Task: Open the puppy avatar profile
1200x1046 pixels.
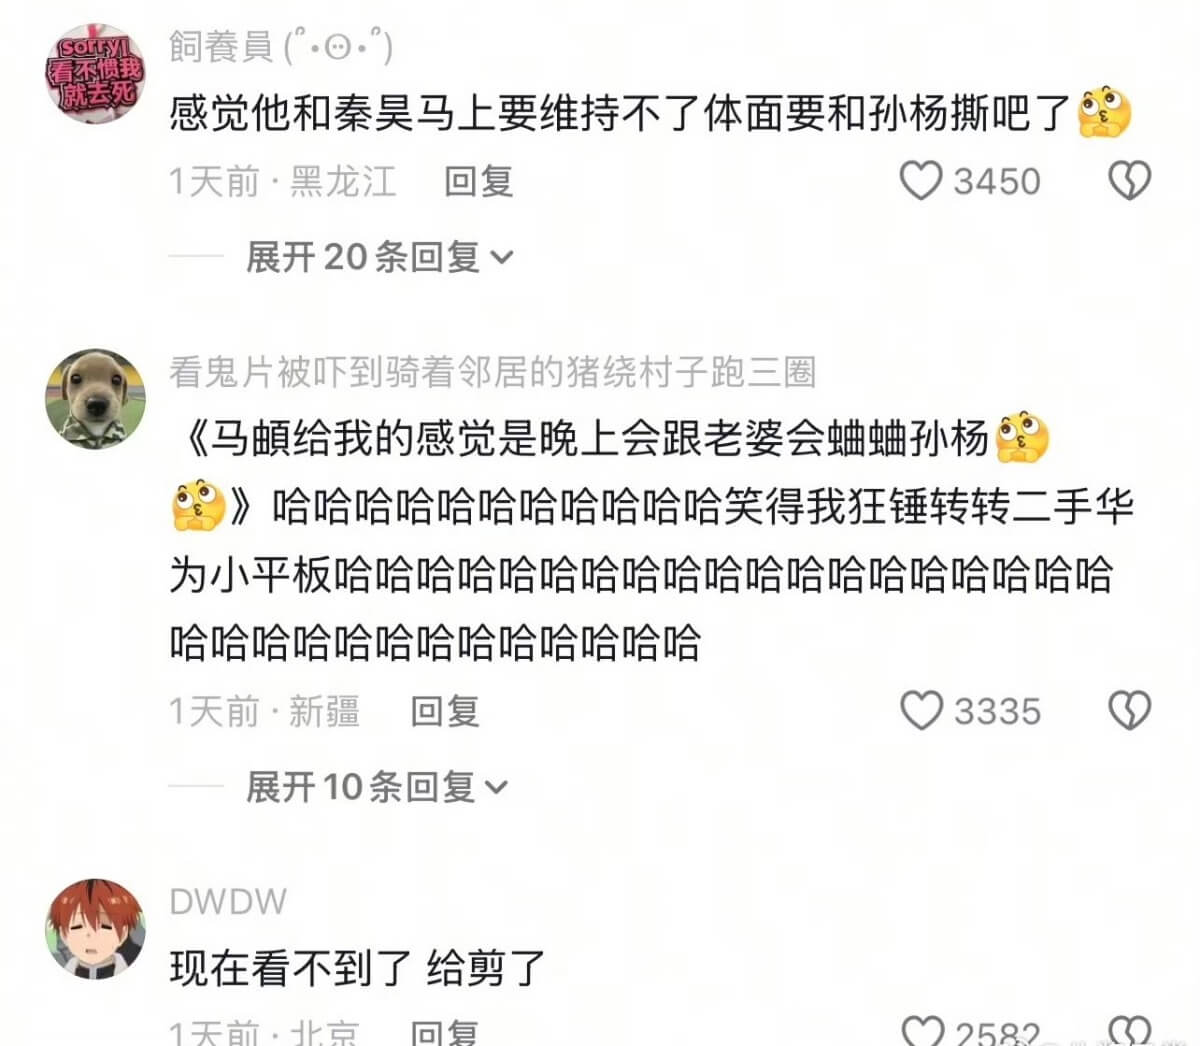Action: 96,399
